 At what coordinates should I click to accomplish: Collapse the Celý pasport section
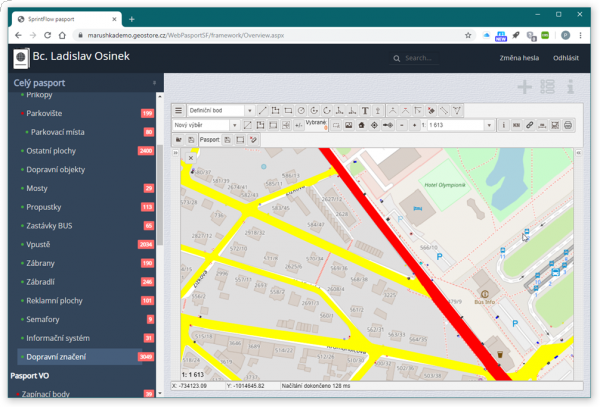pos(154,83)
